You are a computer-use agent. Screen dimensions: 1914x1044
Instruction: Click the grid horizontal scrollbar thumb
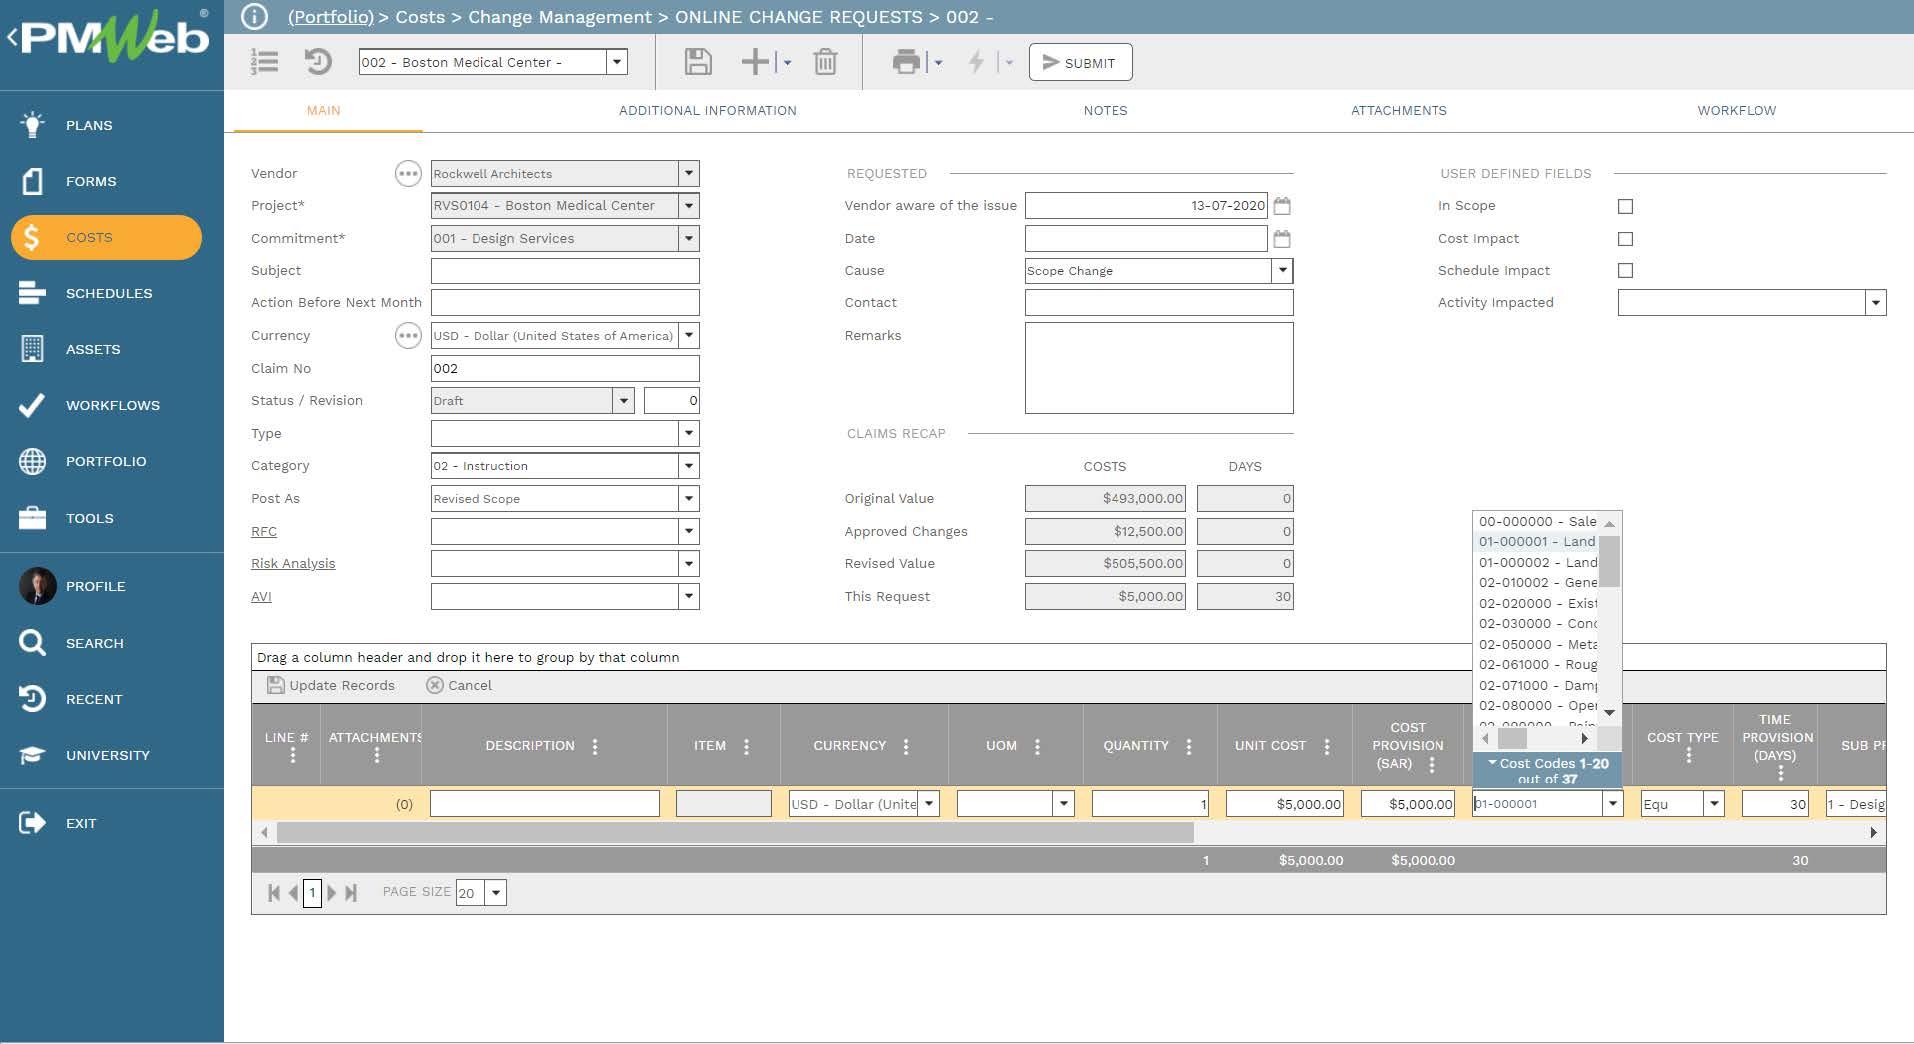coord(735,832)
